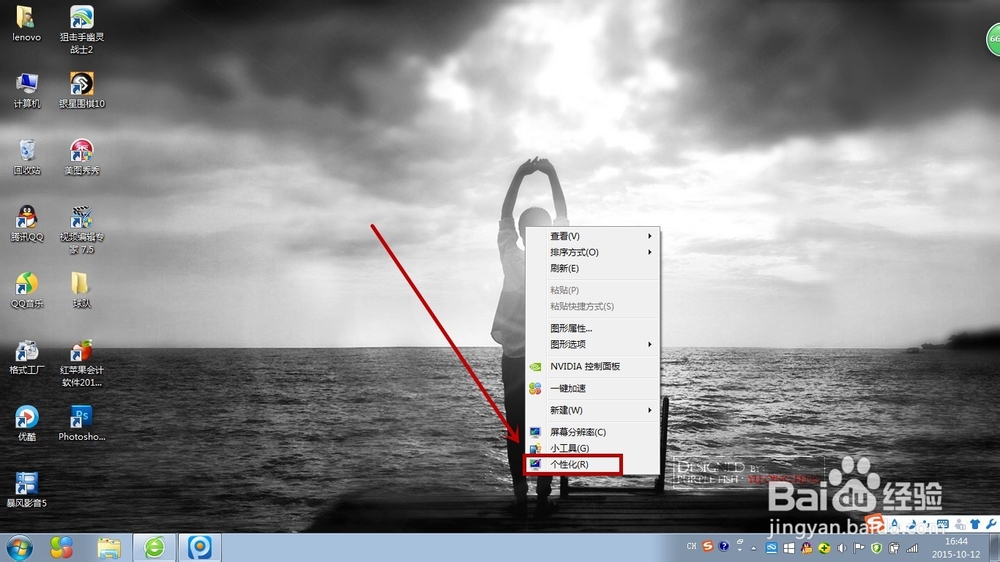Screen dimensions: 1000x562
Task: Click the Show Desktop strip at taskbar end
Action: point(994,548)
